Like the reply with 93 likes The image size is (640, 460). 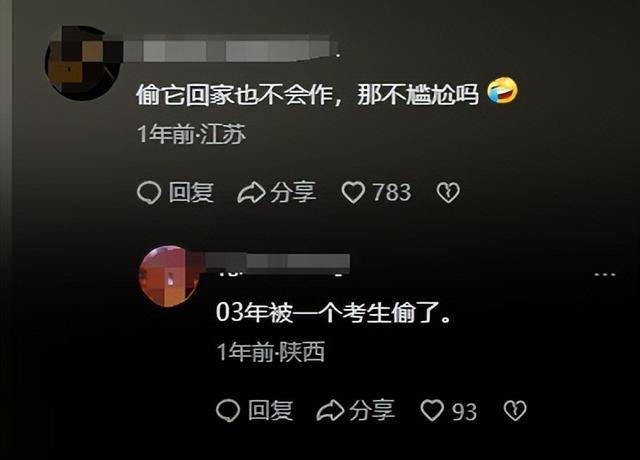(x=432, y=410)
